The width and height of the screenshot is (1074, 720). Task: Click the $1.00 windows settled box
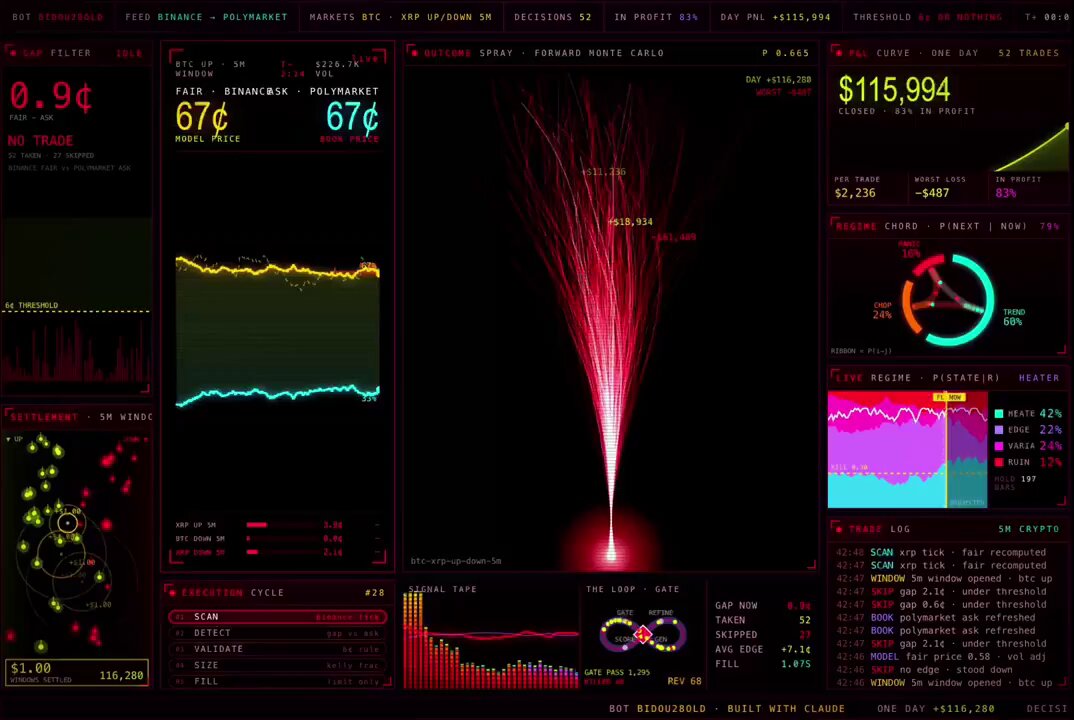(77, 672)
